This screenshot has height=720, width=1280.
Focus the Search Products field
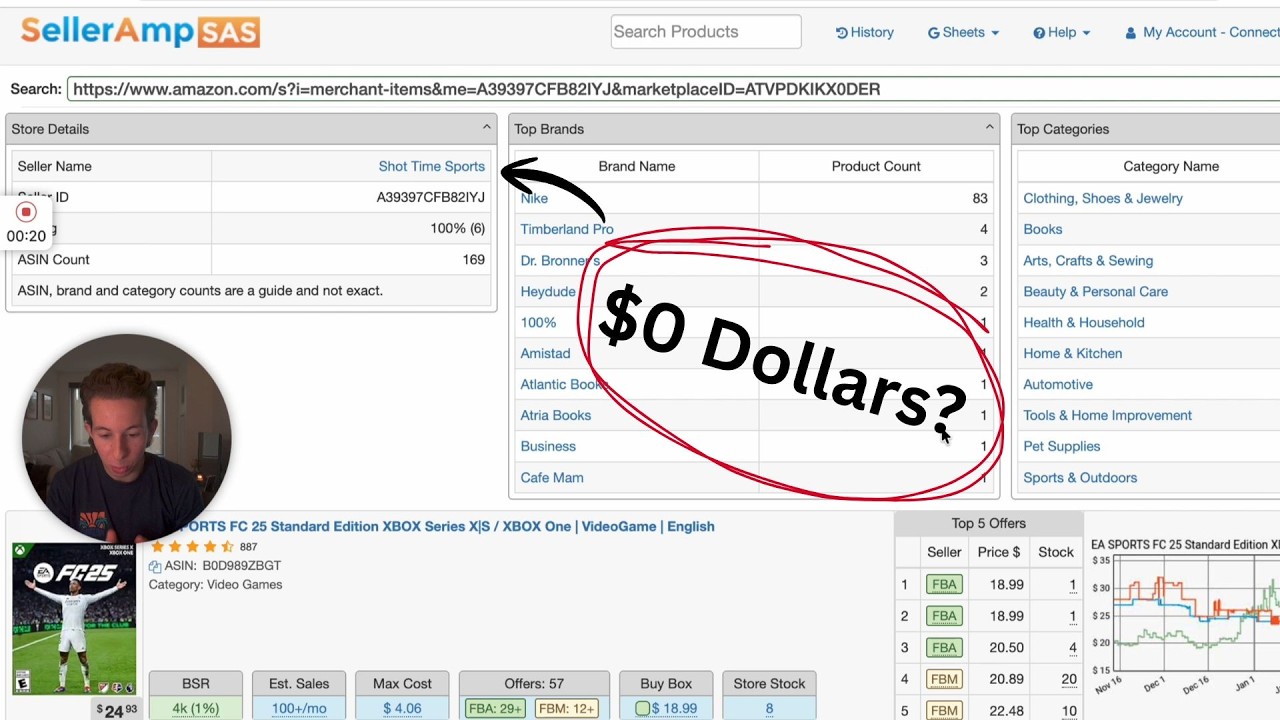point(706,32)
